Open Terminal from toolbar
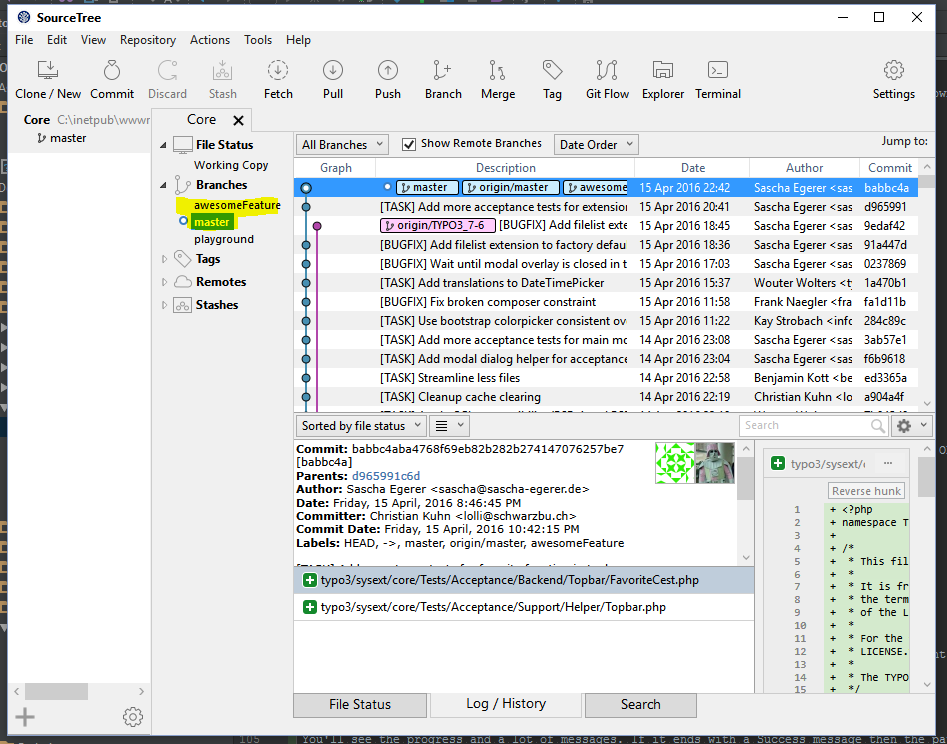This screenshot has width=947, height=744. tap(717, 80)
